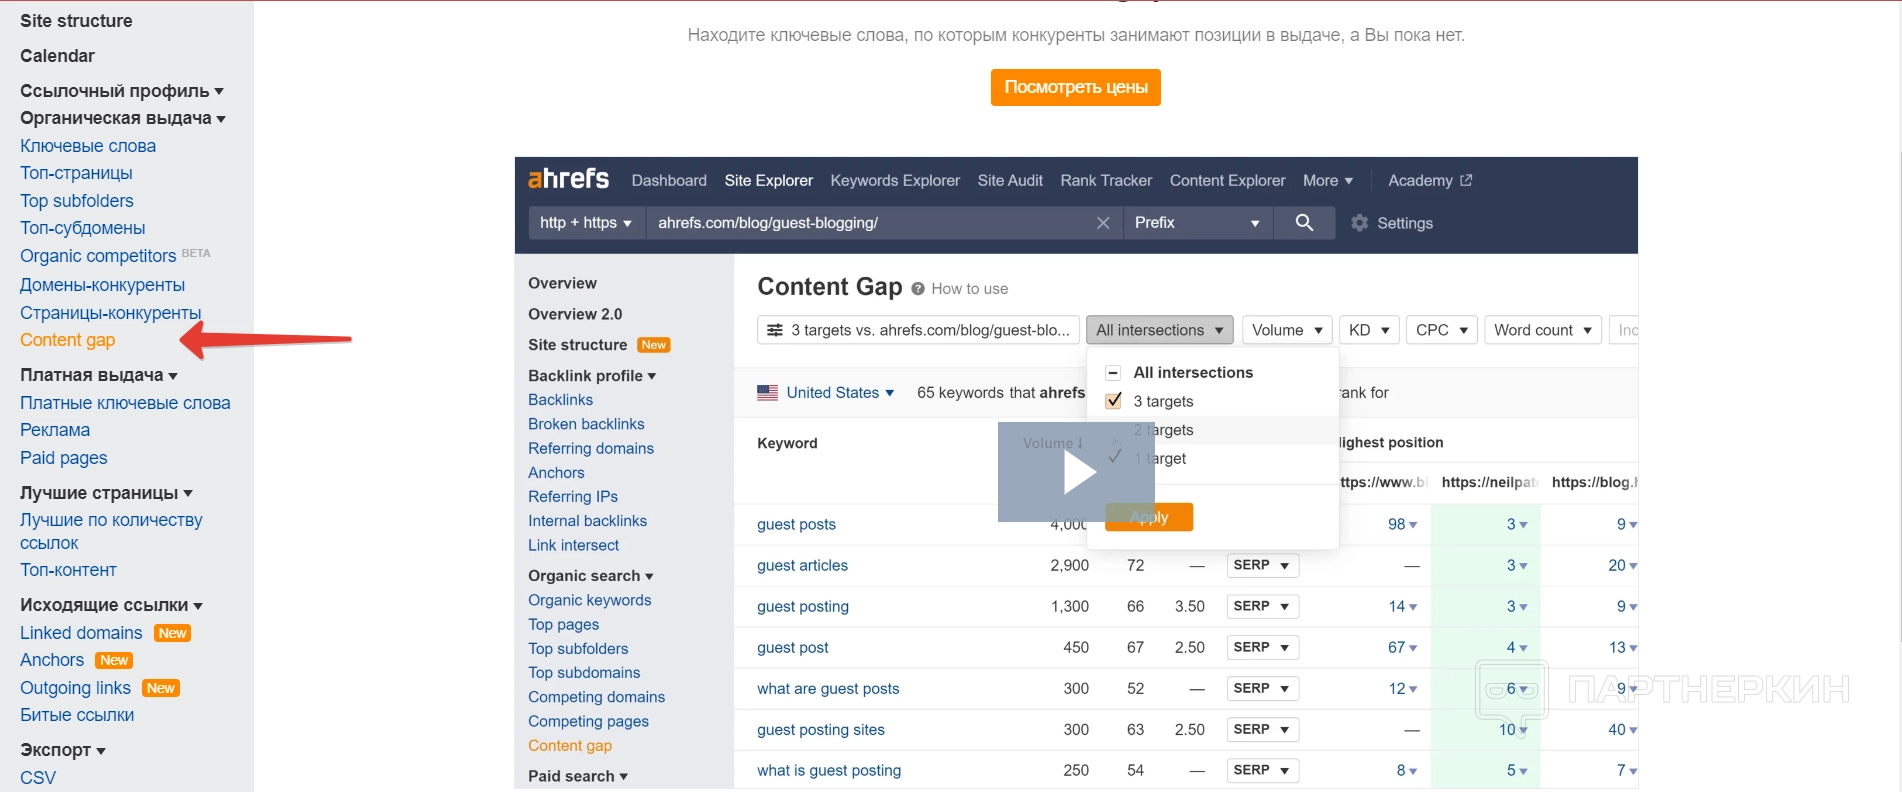Select the CSV export link
The height and width of the screenshot is (792, 1902).
[x=38, y=778]
